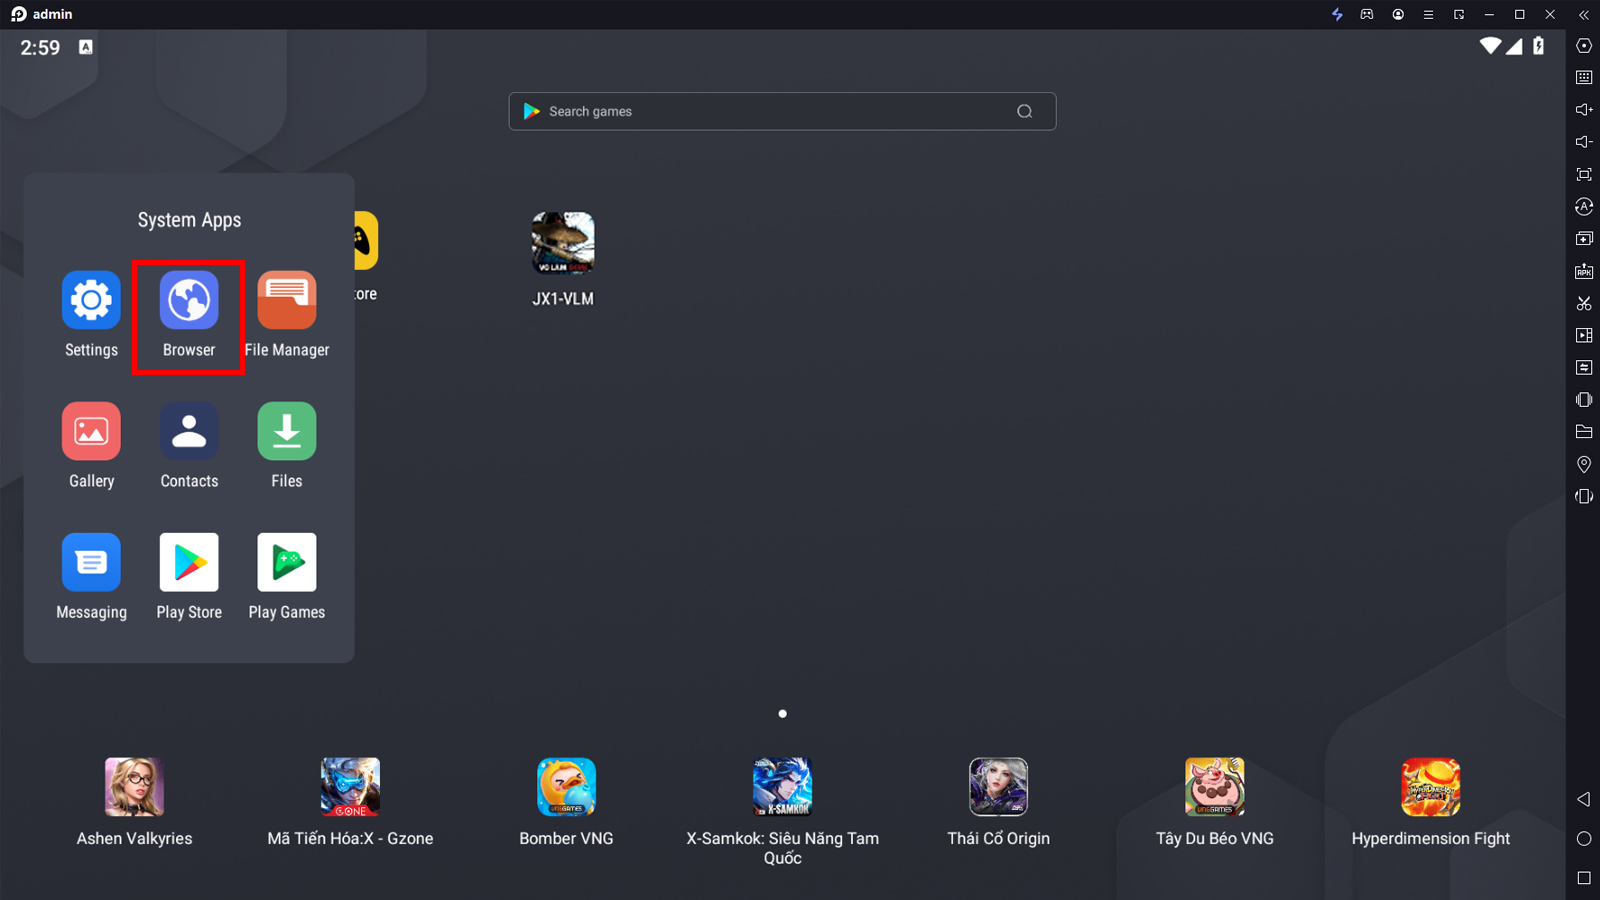Collapse the right sidebar with double chevron
This screenshot has height=900, width=1600.
point(1584,15)
